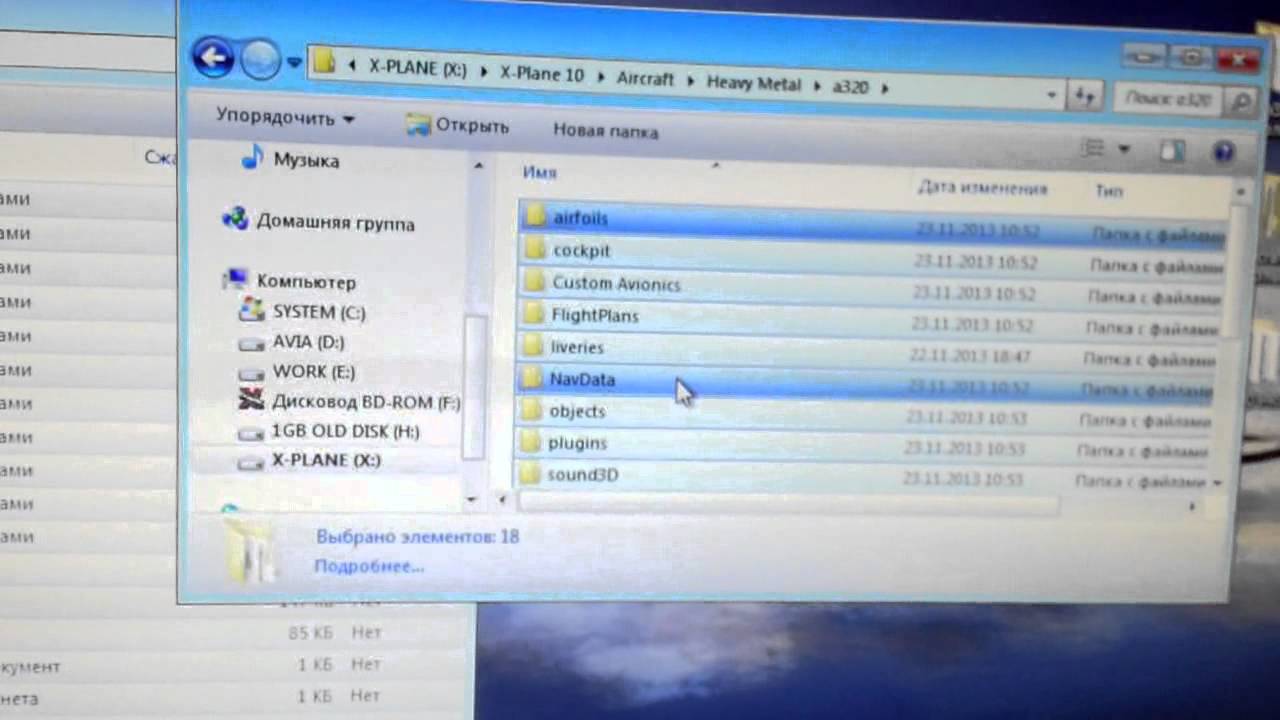Select the liveries folder icon
Image resolution: width=1280 pixels, height=720 pixels.
click(x=533, y=346)
